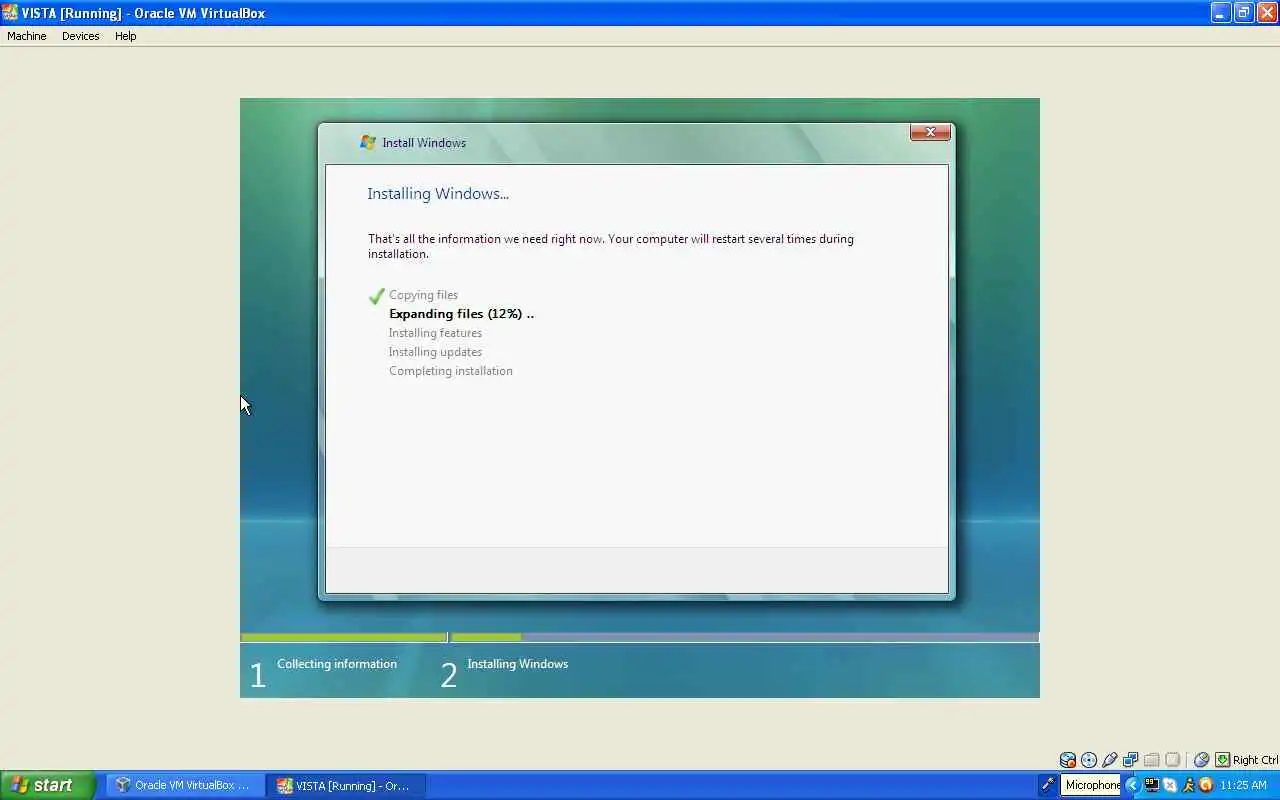Open the Windows XP Start menu

point(47,785)
